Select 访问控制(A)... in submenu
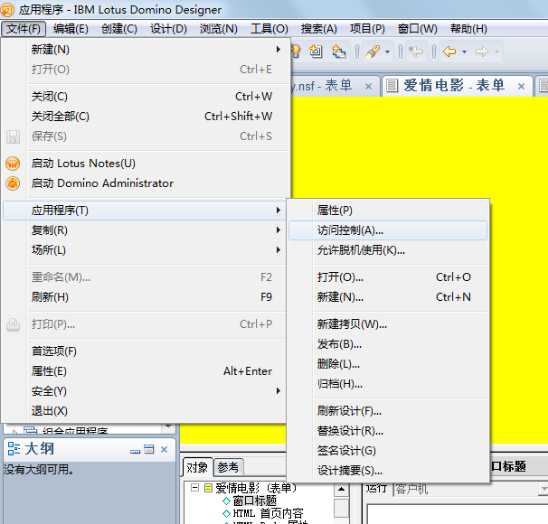 [x=388, y=230]
